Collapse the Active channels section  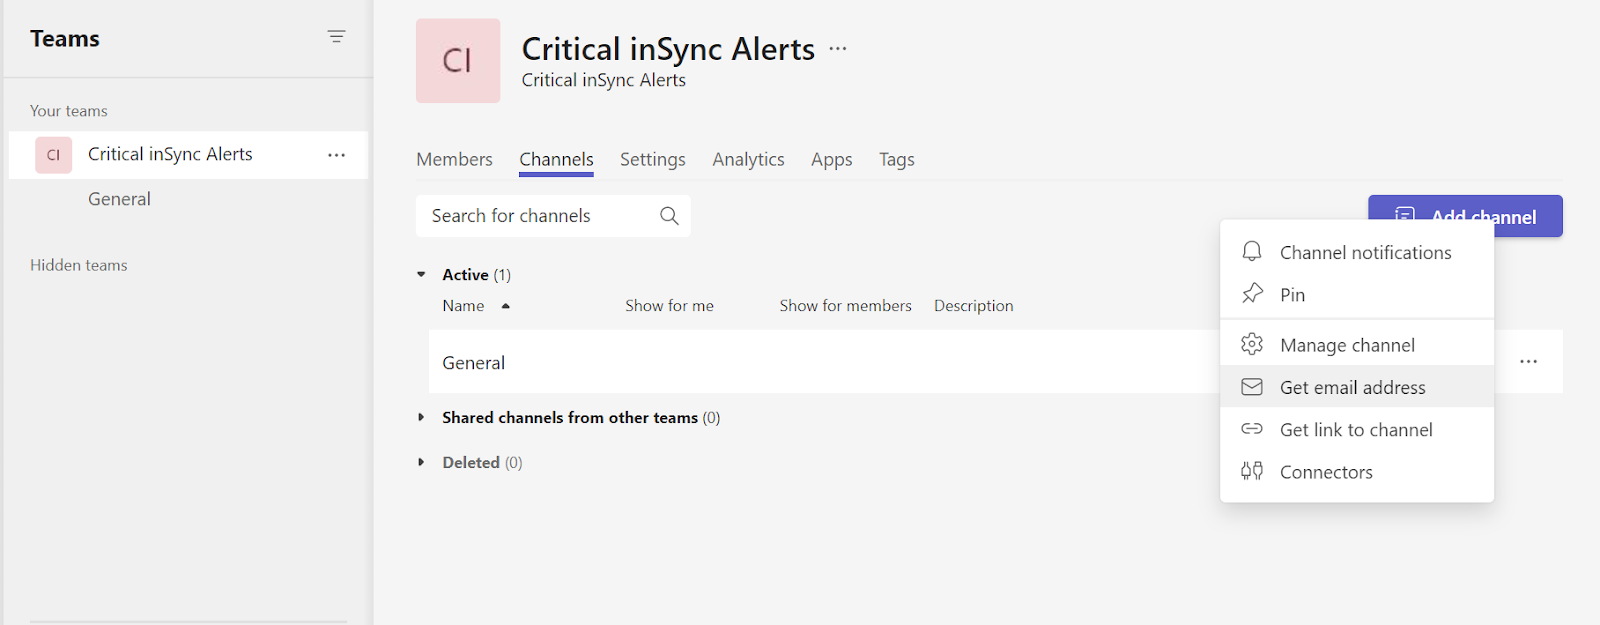421,274
